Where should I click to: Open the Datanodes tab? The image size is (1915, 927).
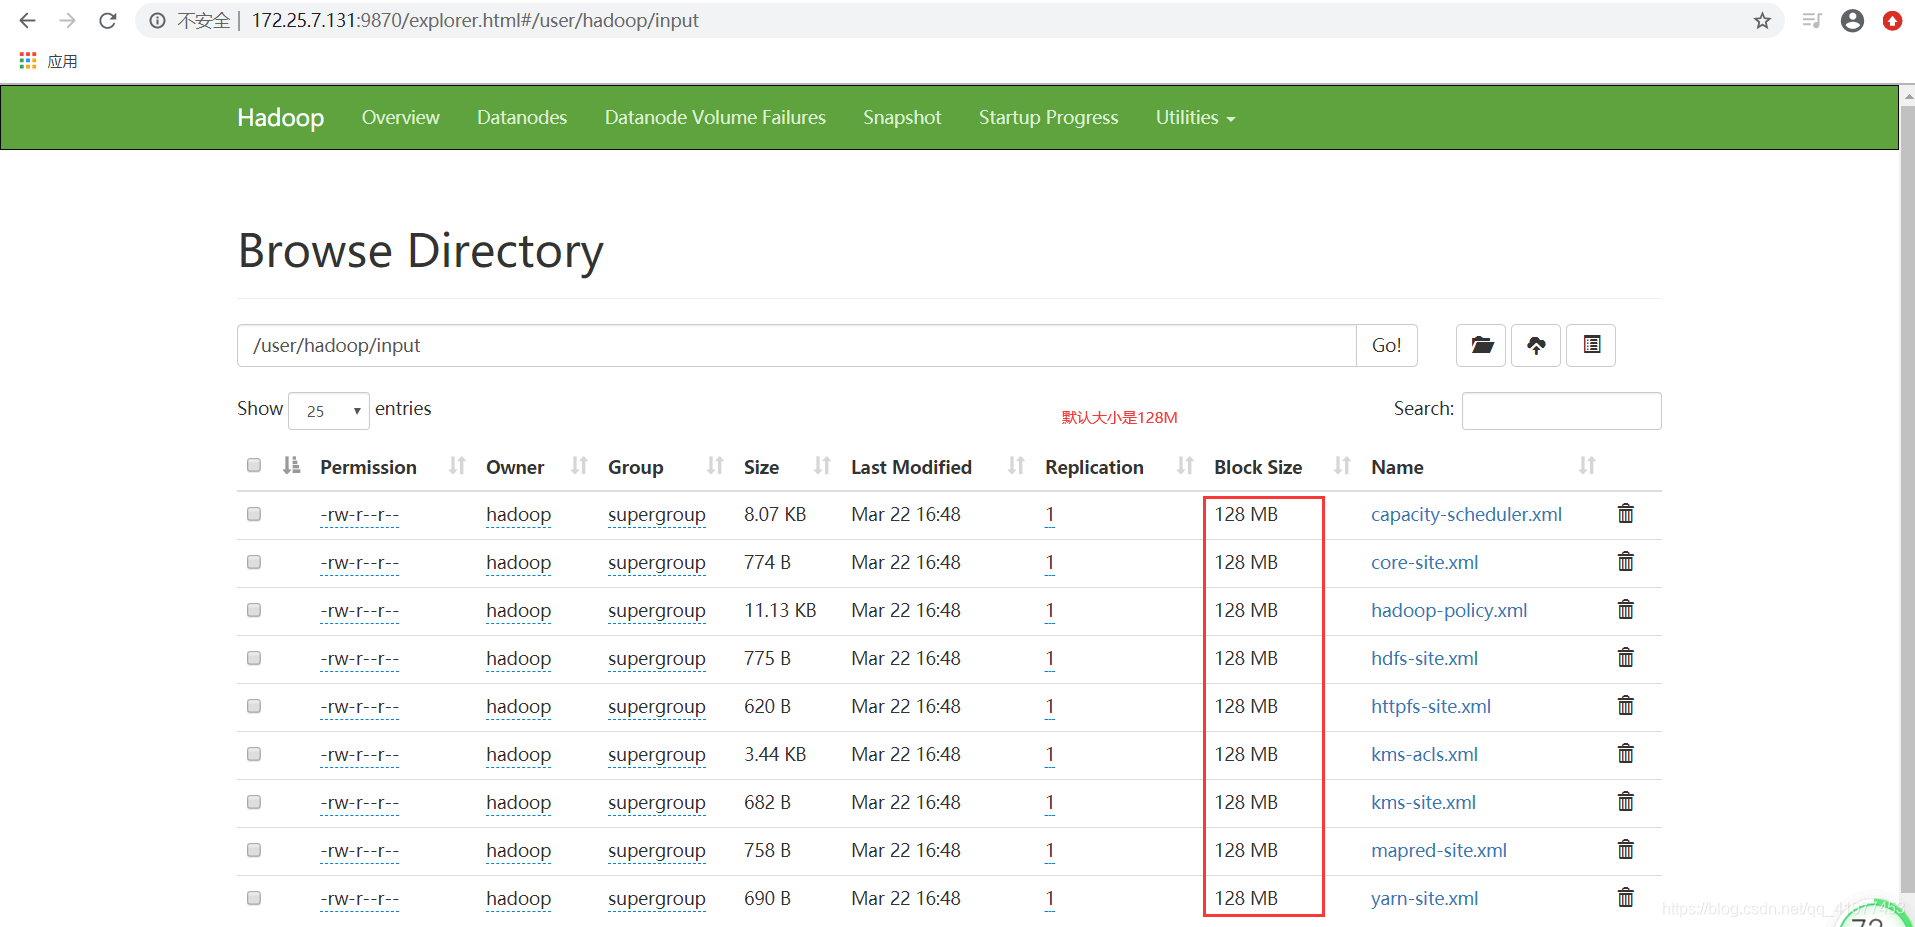tap(522, 117)
